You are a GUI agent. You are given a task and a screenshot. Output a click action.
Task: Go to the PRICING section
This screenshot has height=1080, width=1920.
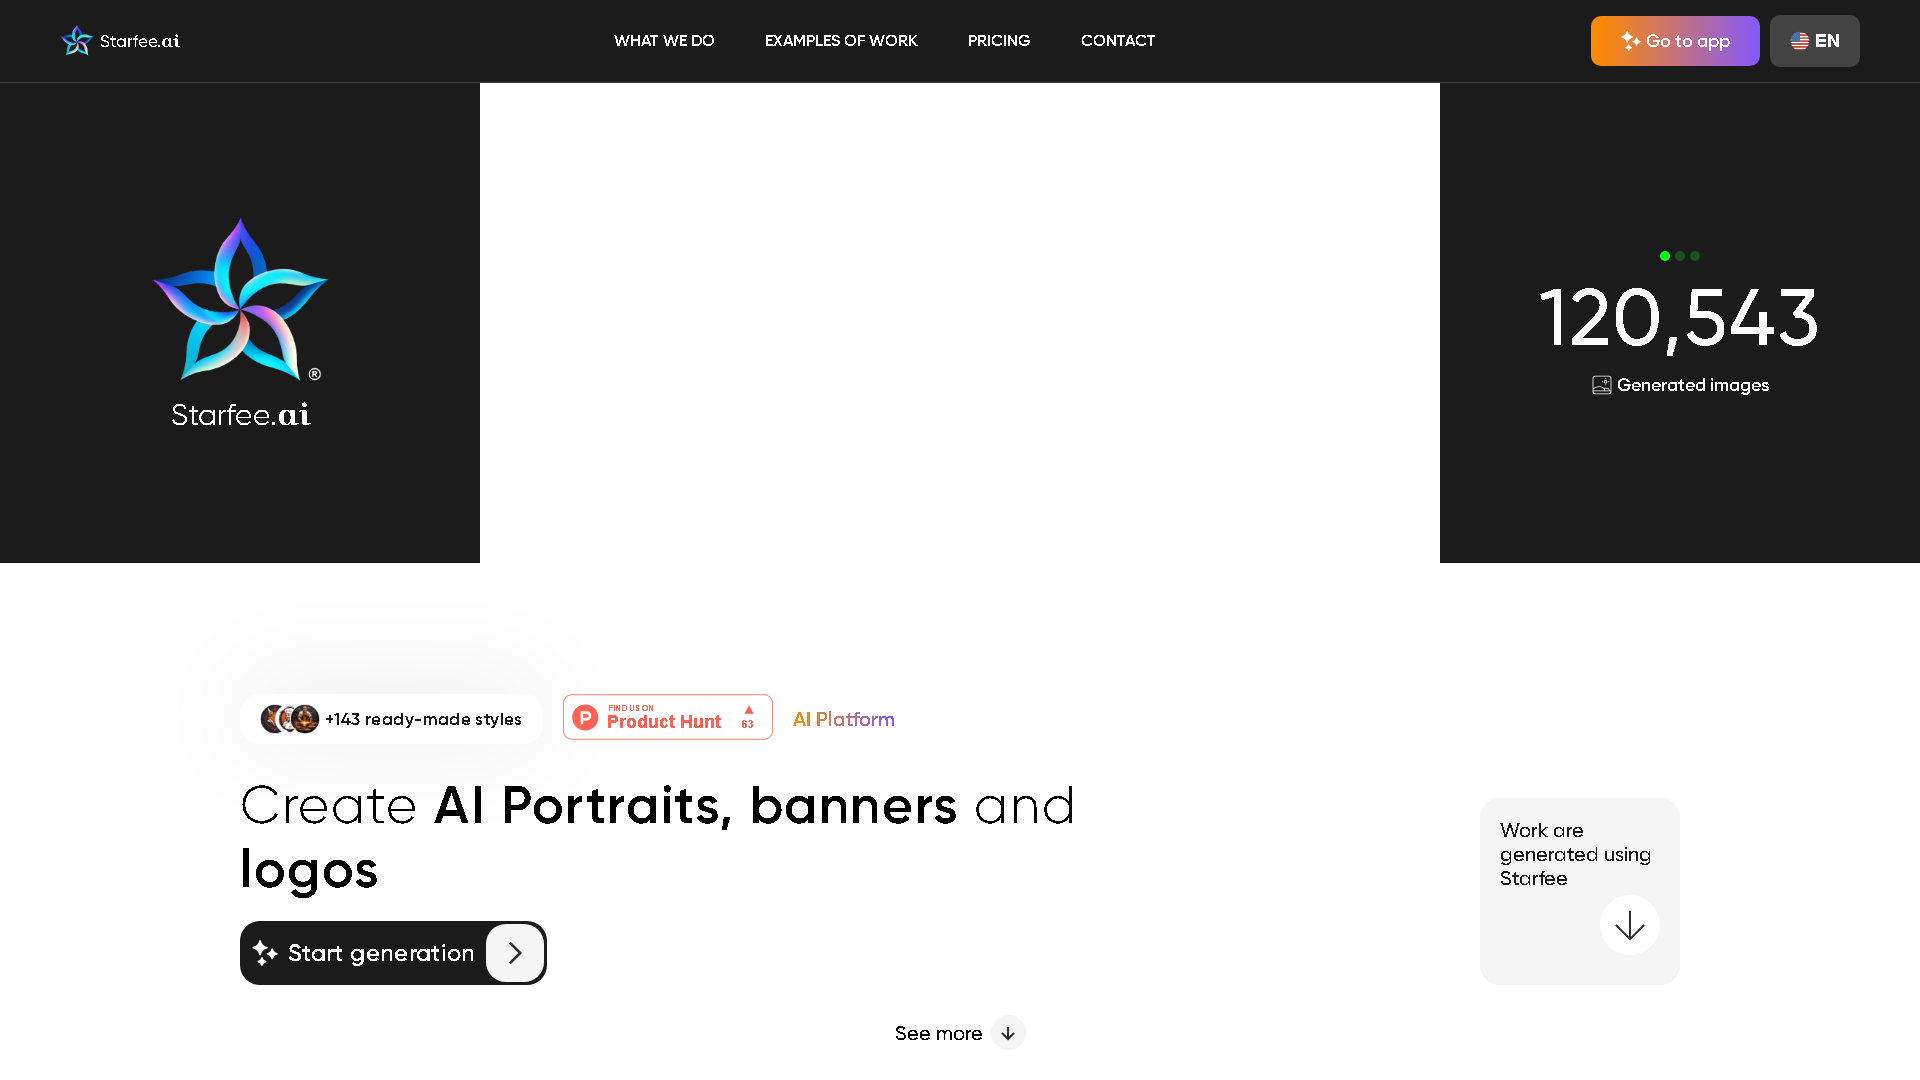(999, 41)
